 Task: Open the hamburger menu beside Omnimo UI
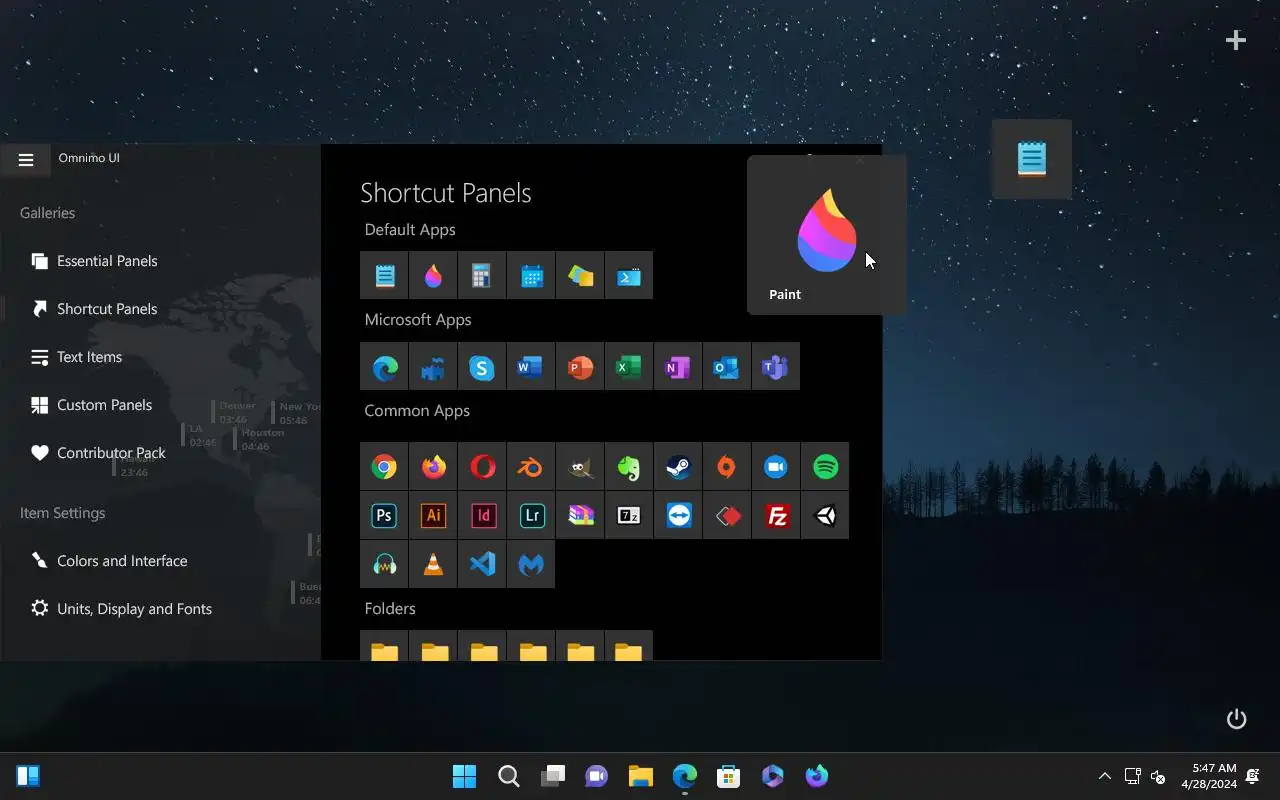click(26, 160)
